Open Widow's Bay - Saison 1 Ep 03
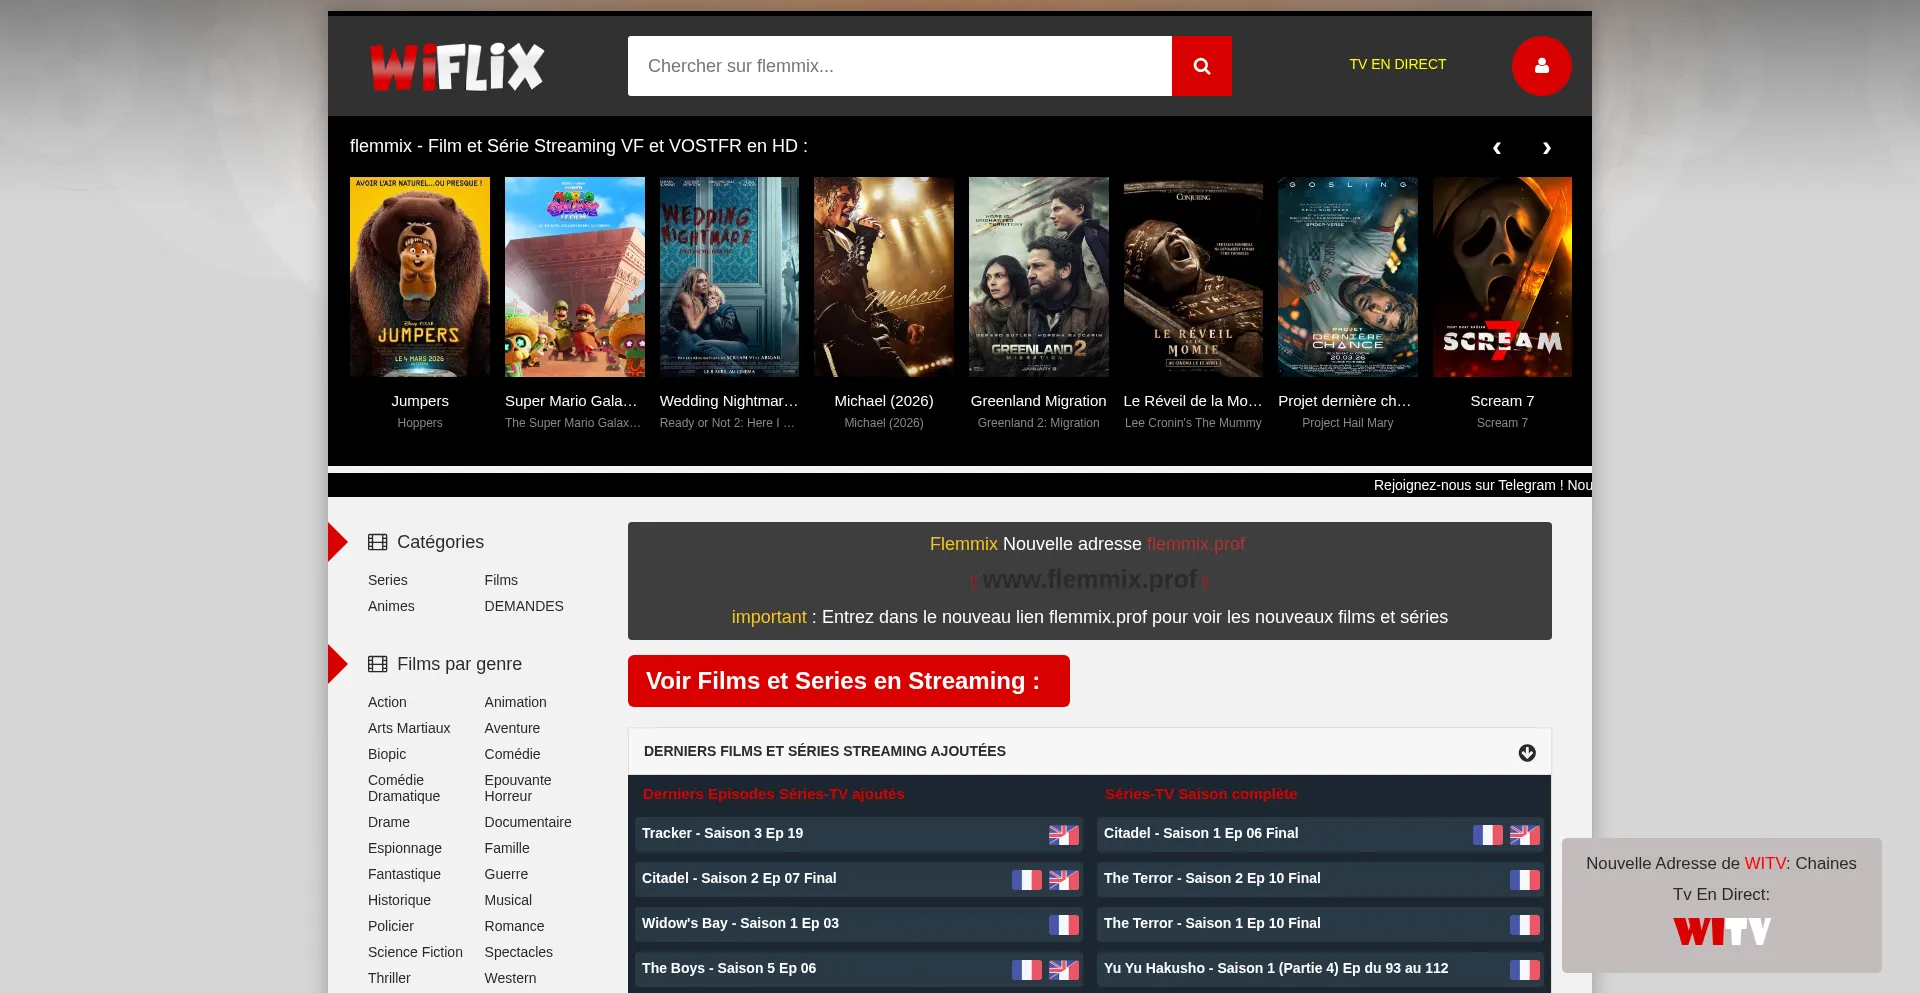Image resolution: width=1920 pixels, height=993 pixels. click(740, 923)
